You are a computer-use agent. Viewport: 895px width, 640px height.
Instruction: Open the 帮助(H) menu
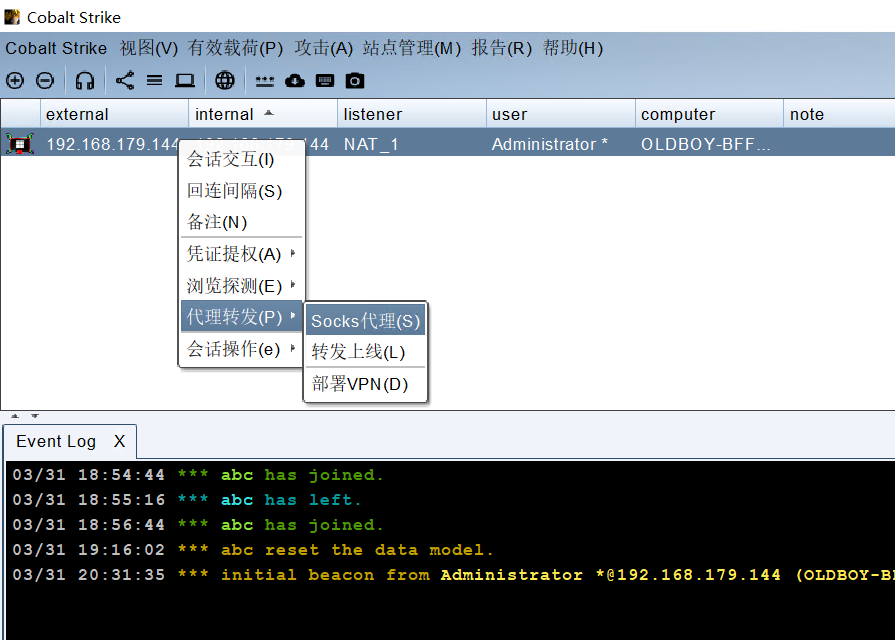tap(573, 48)
